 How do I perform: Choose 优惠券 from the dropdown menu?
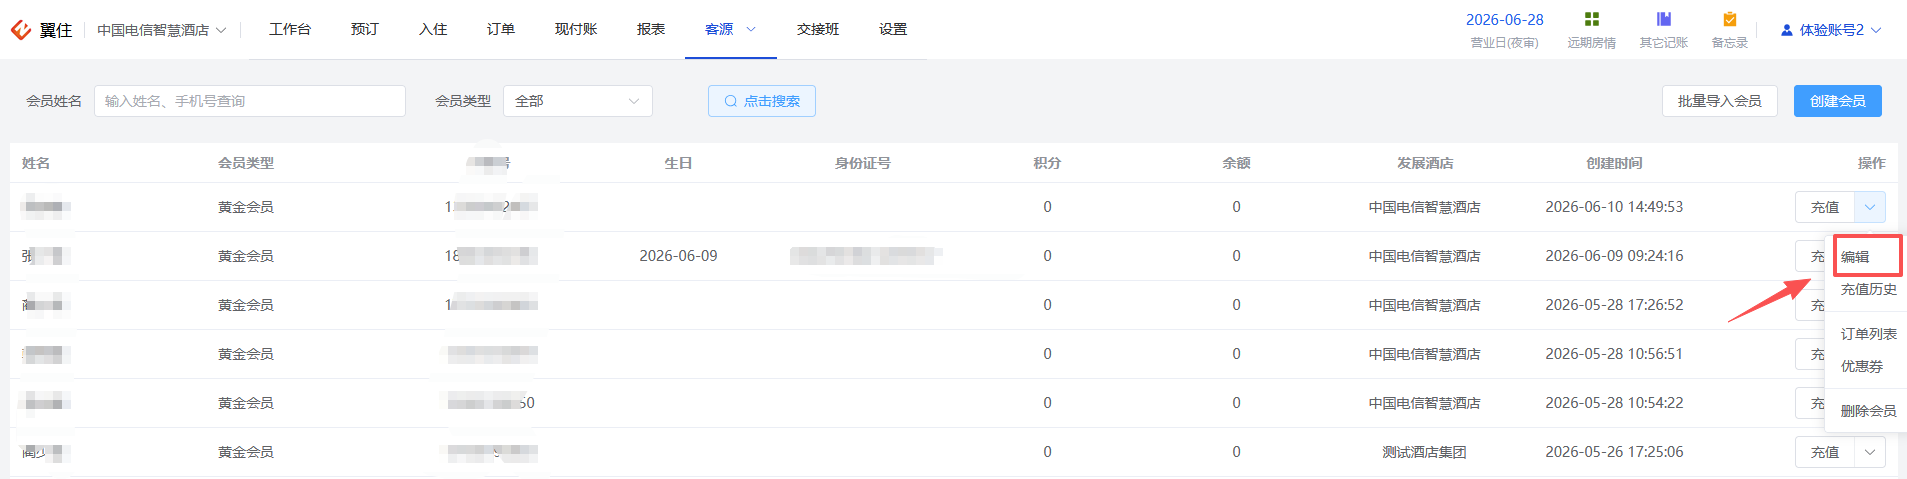click(1861, 367)
